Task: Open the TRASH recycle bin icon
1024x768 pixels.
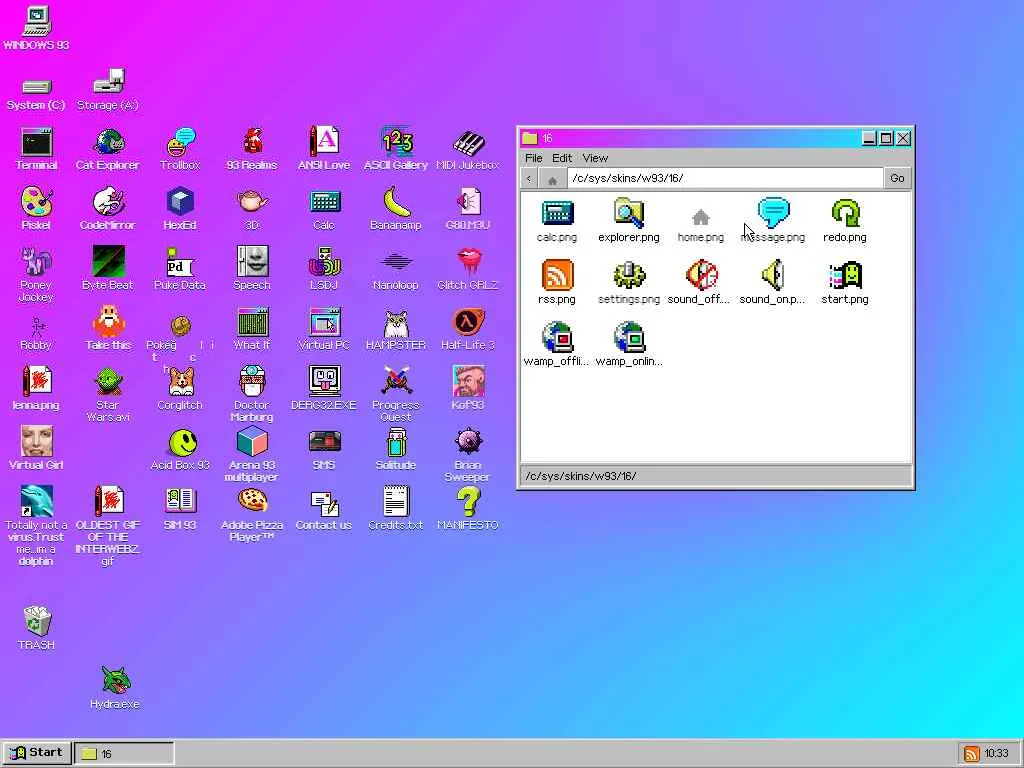Action: click(x=37, y=628)
